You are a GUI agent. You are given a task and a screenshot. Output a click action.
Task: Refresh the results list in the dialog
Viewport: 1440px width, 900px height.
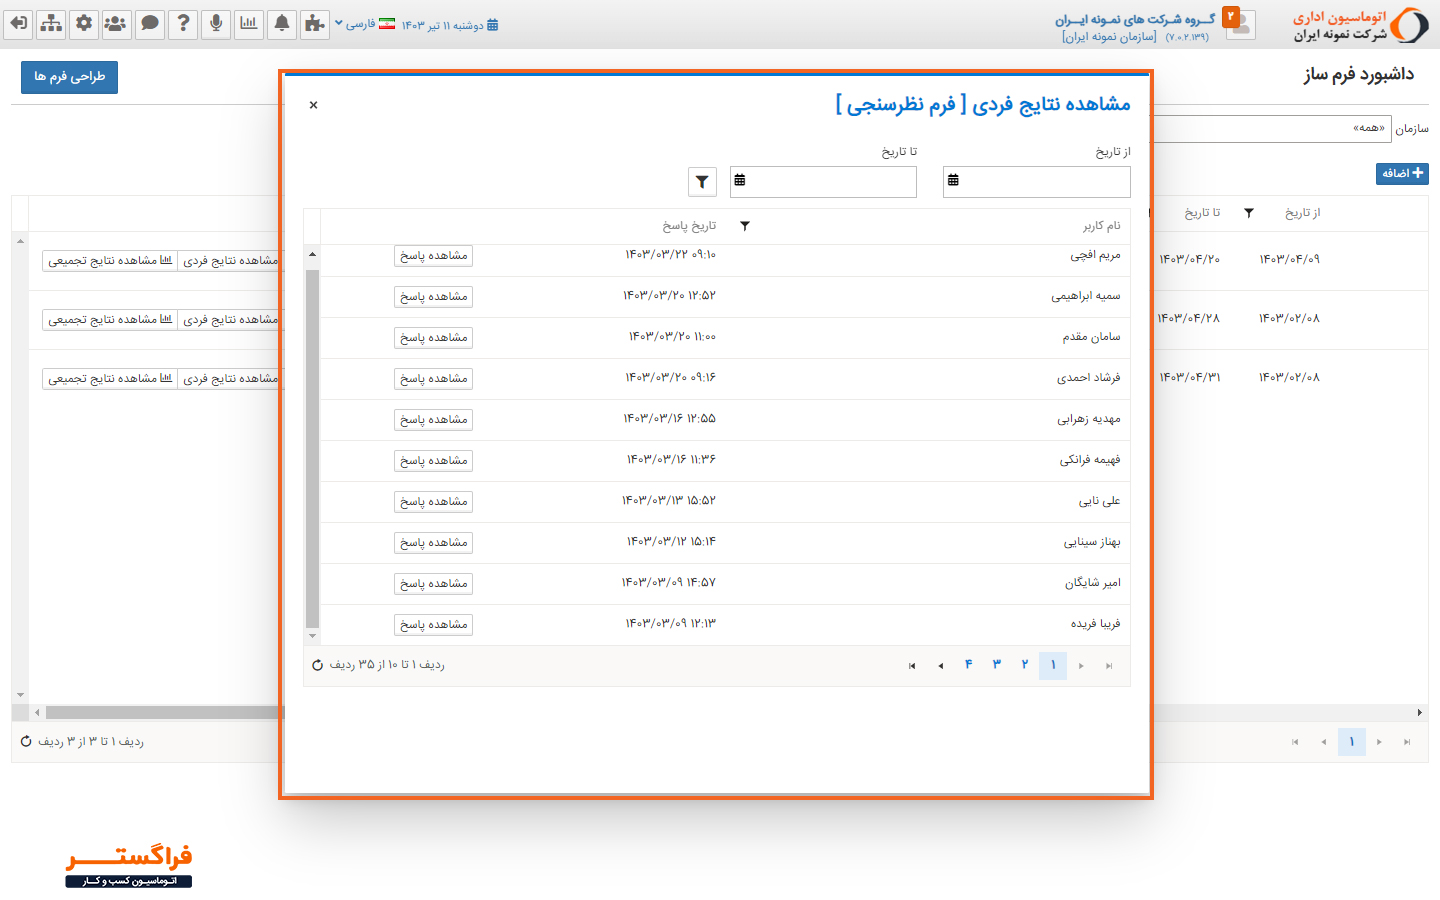[x=318, y=665]
